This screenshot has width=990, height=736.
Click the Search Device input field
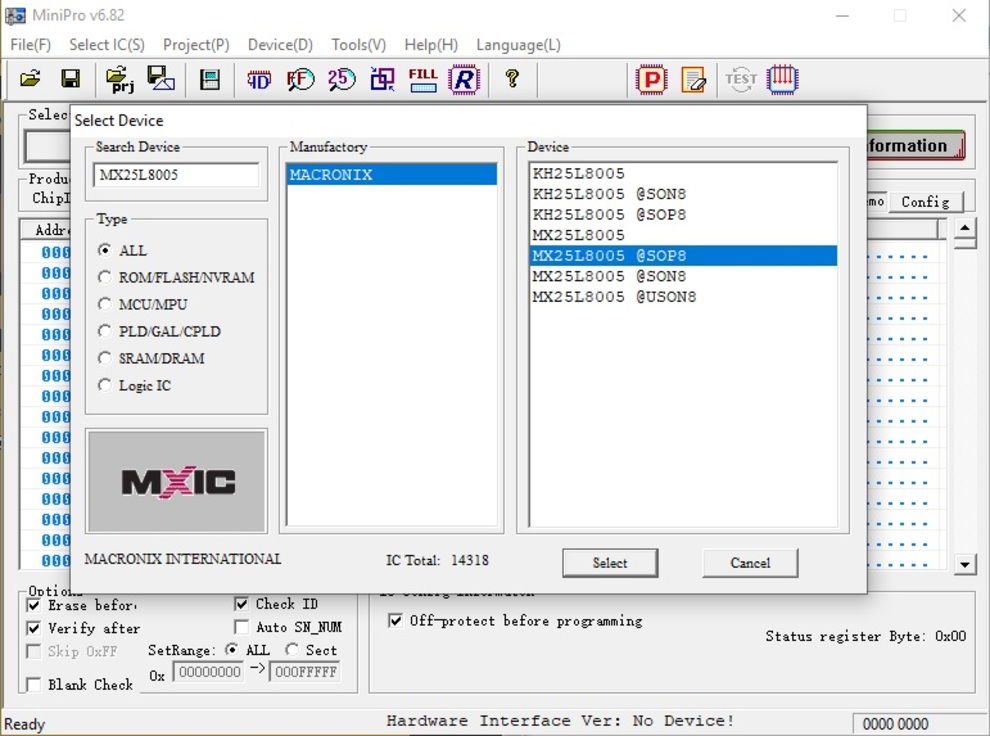pos(176,175)
